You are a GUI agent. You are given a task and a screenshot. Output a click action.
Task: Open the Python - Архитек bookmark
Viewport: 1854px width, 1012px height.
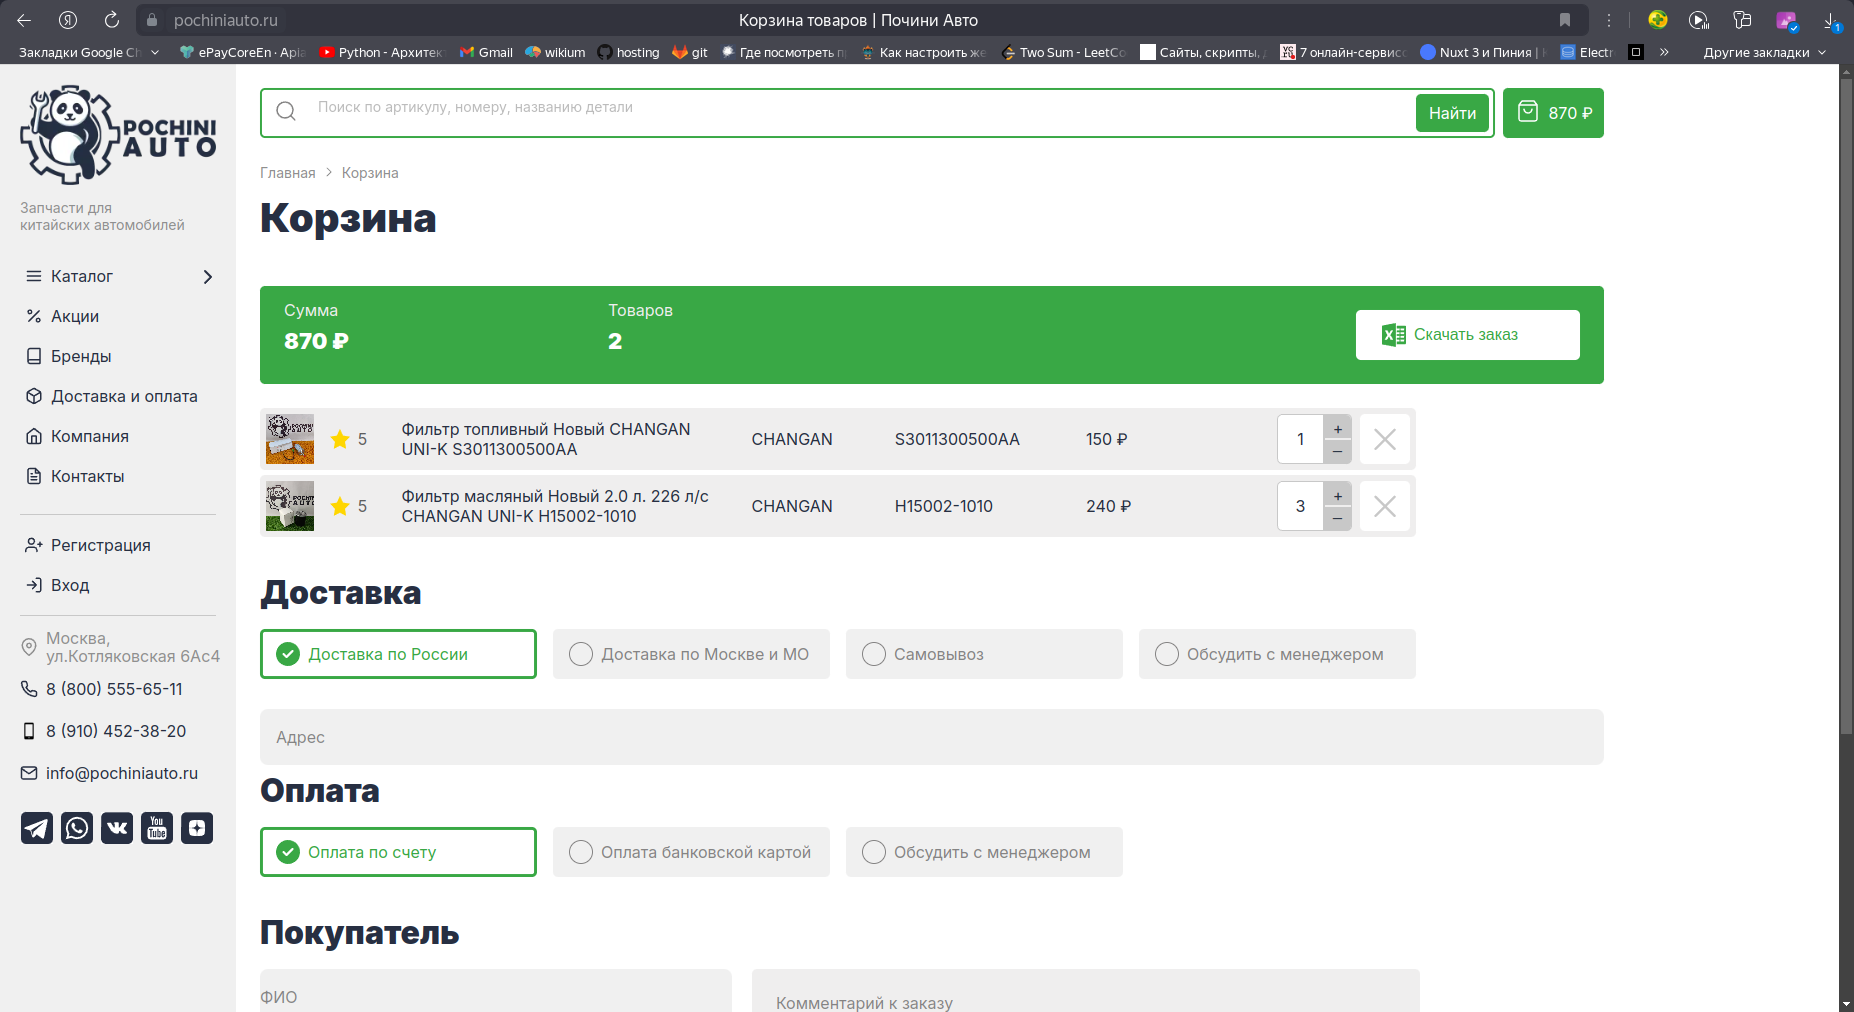(x=381, y=52)
